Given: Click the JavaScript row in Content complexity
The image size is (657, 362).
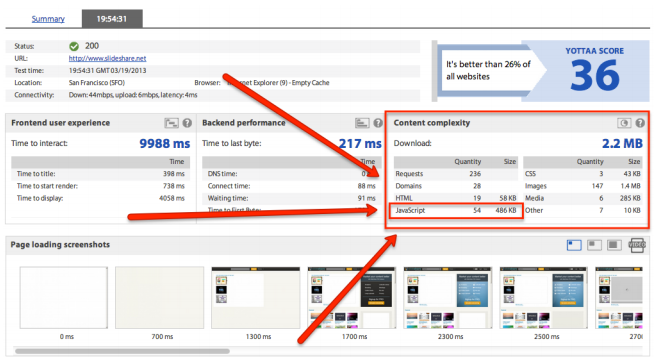Looking at the screenshot, I should coord(456,210).
